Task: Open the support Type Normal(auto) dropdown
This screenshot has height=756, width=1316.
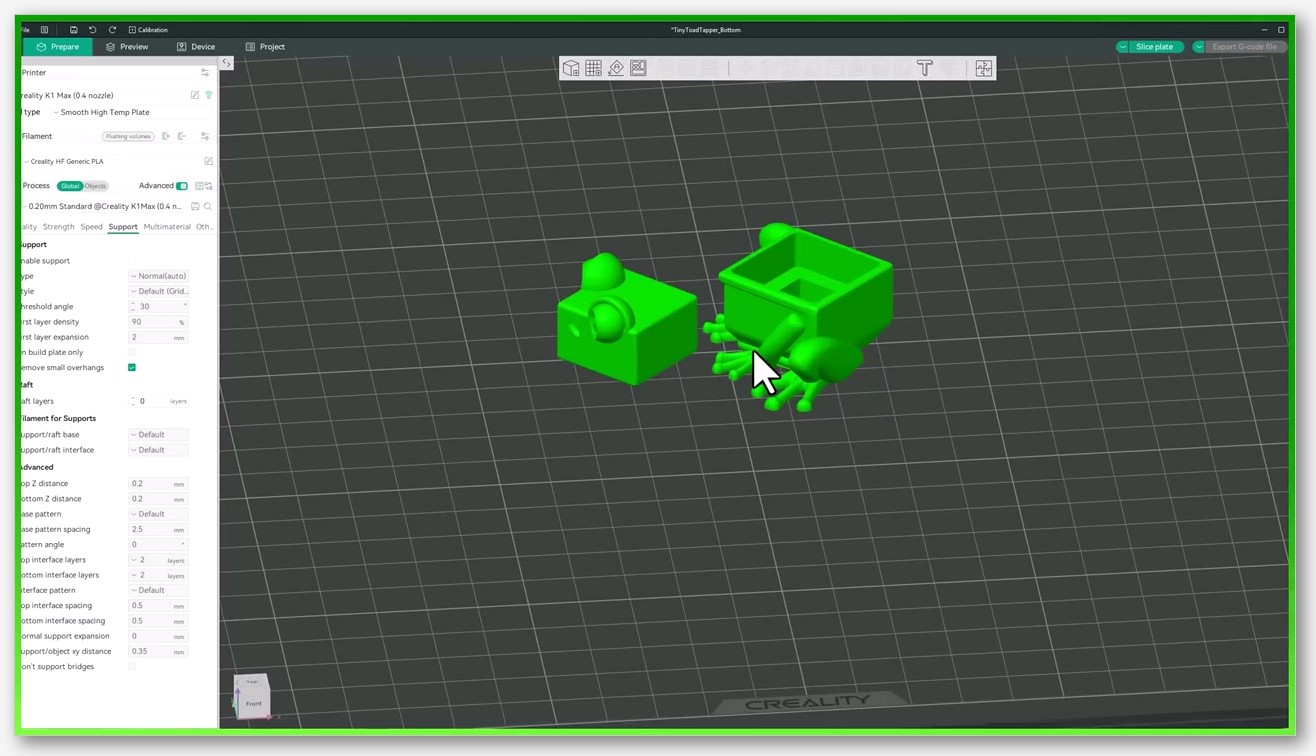Action: click(158, 276)
